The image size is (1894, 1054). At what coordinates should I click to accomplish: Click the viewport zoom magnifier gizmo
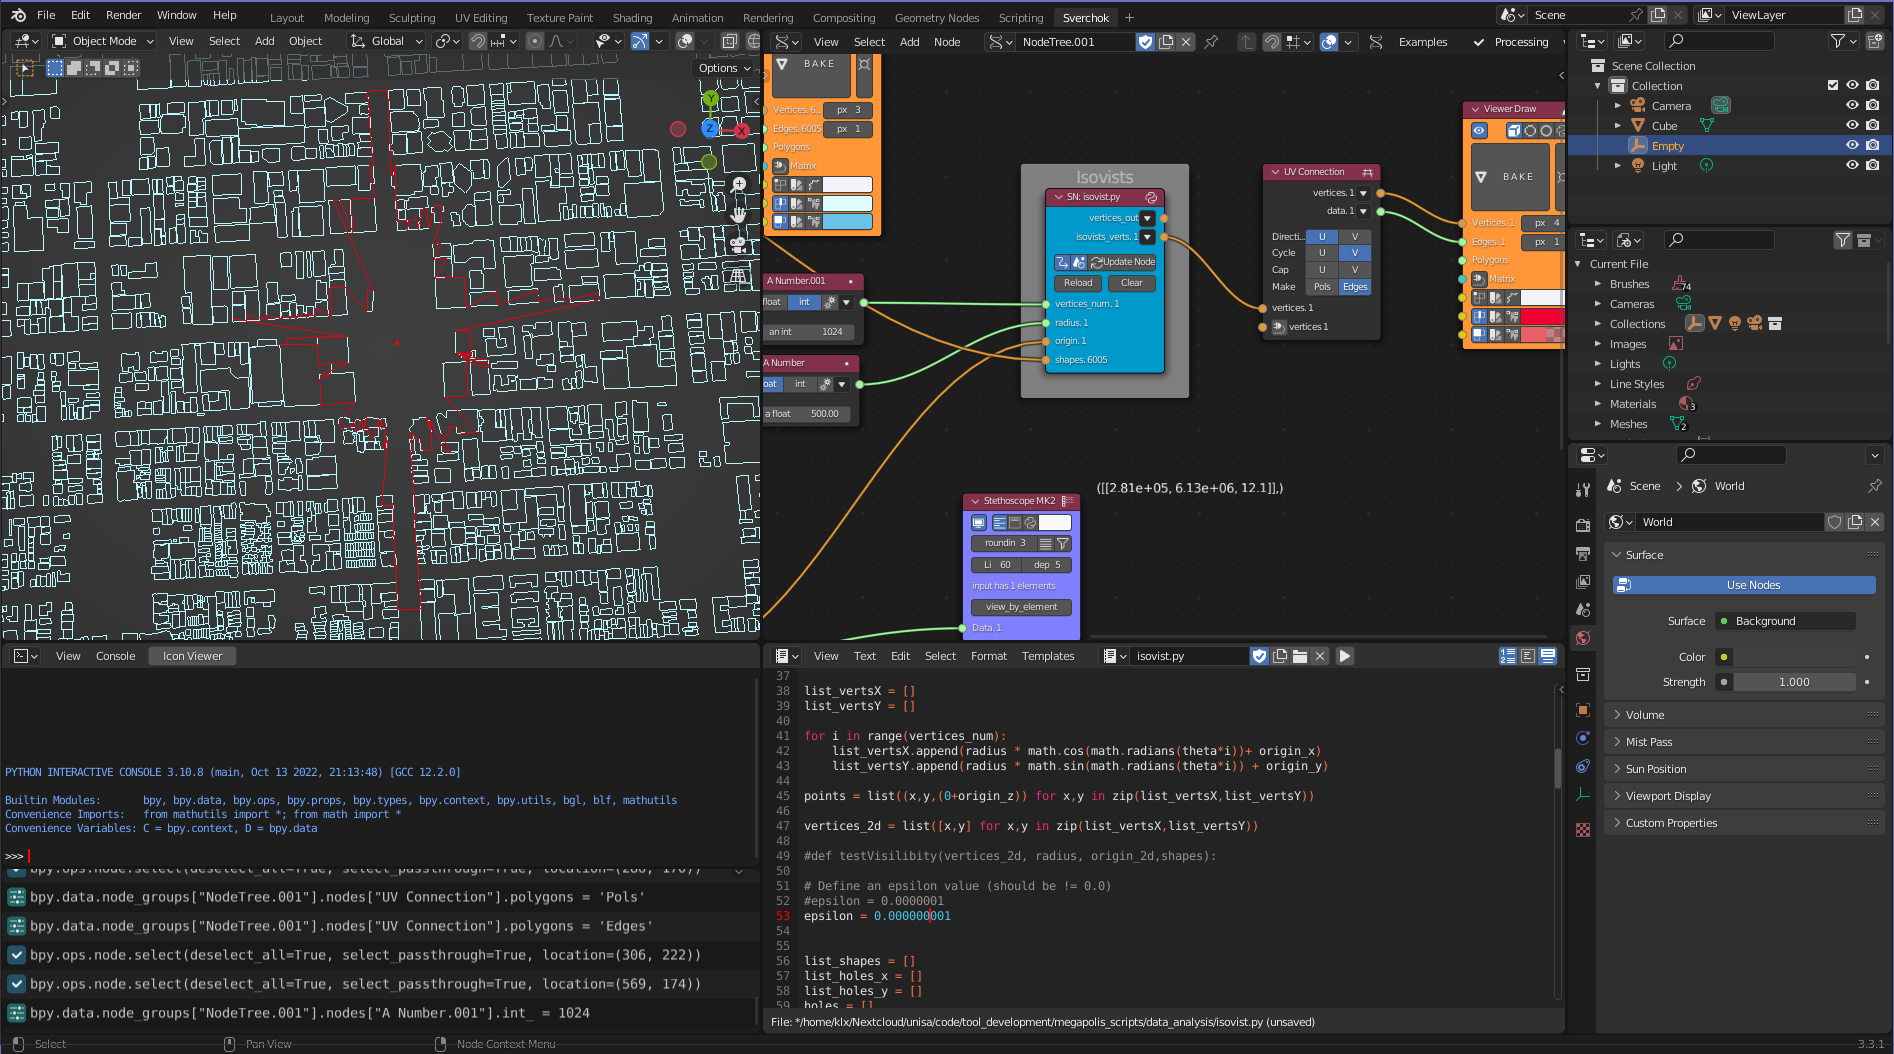tap(739, 185)
